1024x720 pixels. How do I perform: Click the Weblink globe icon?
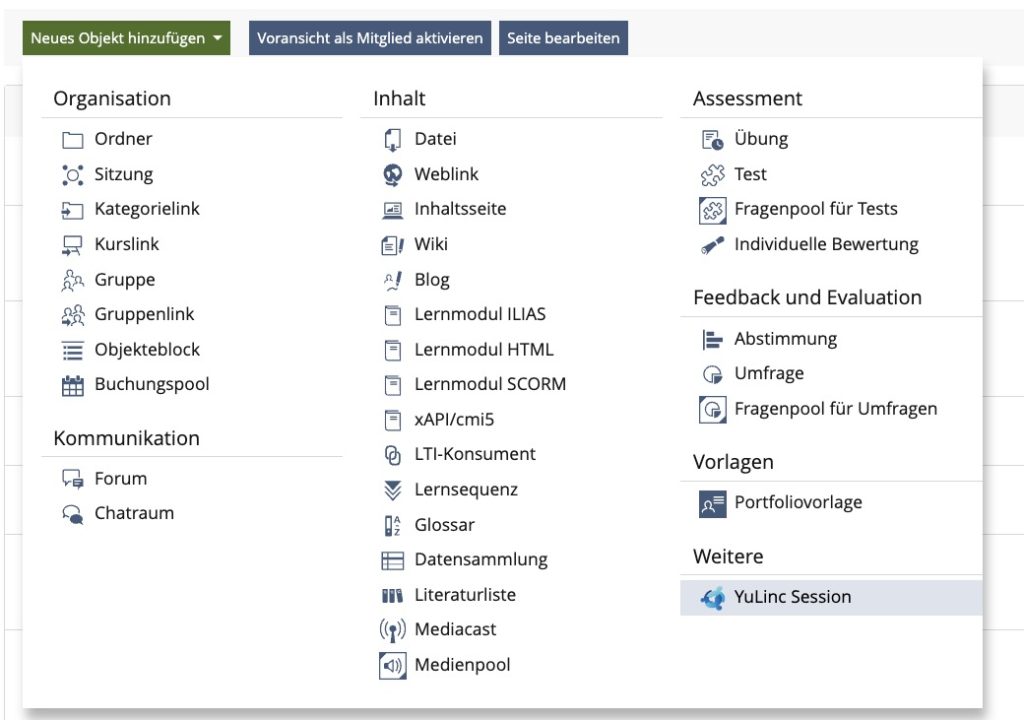pos(392,175)
